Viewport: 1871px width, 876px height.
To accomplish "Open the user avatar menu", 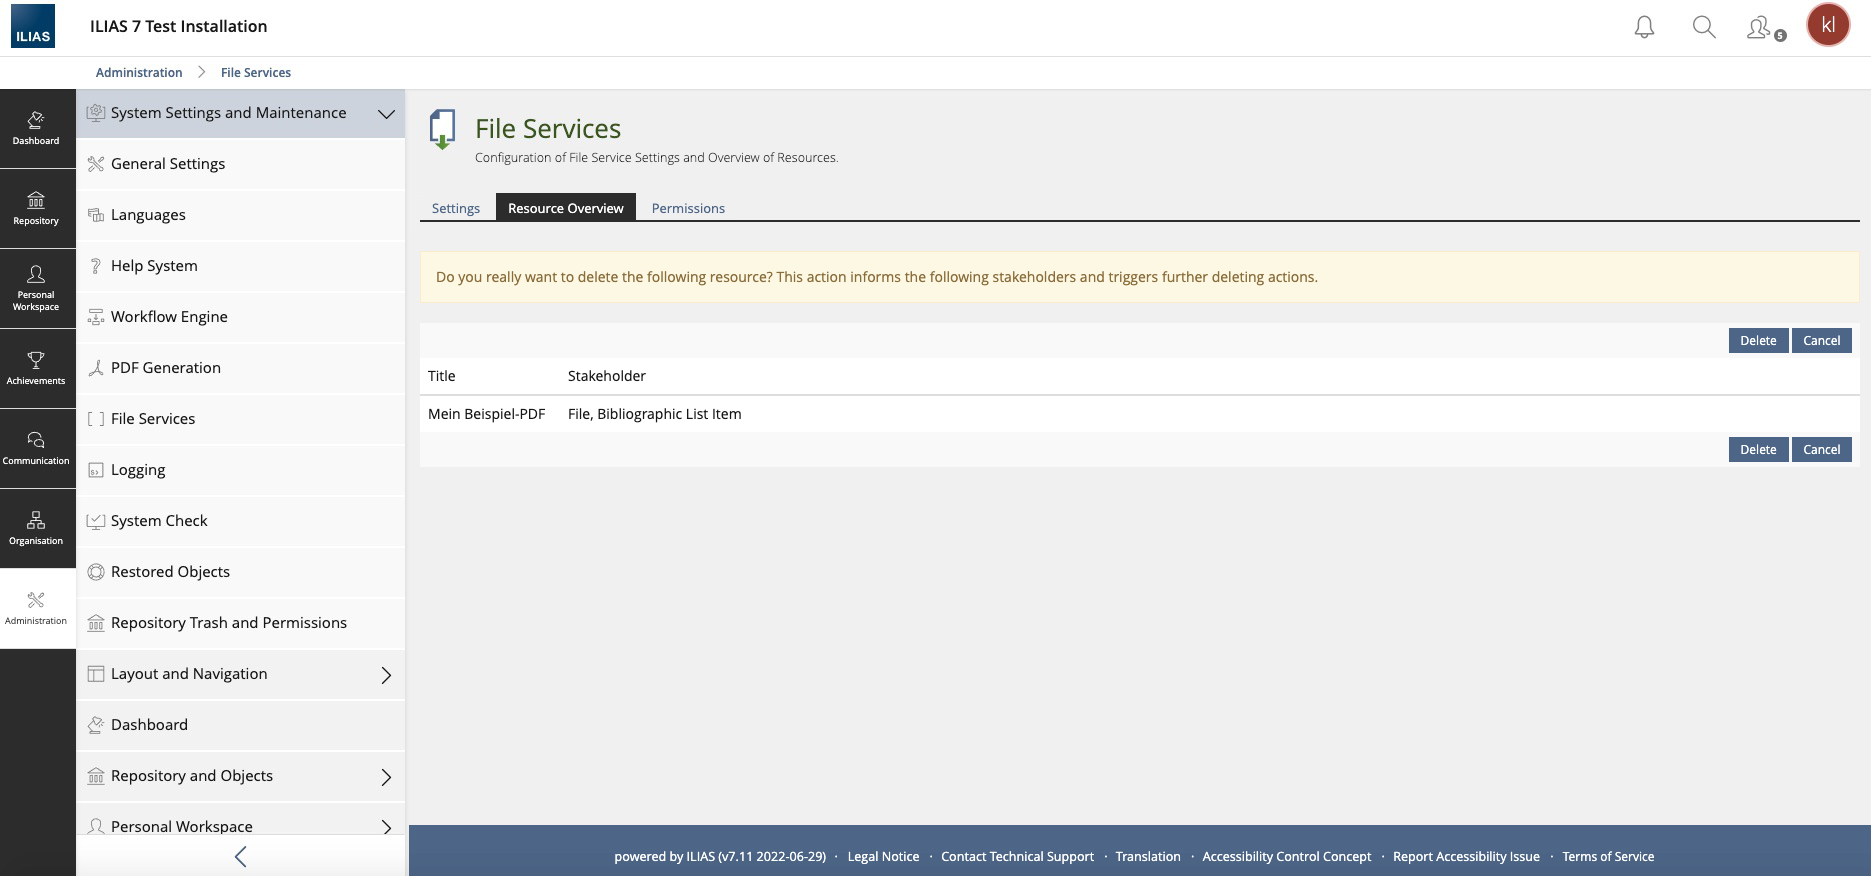I will click(1828, 26).
